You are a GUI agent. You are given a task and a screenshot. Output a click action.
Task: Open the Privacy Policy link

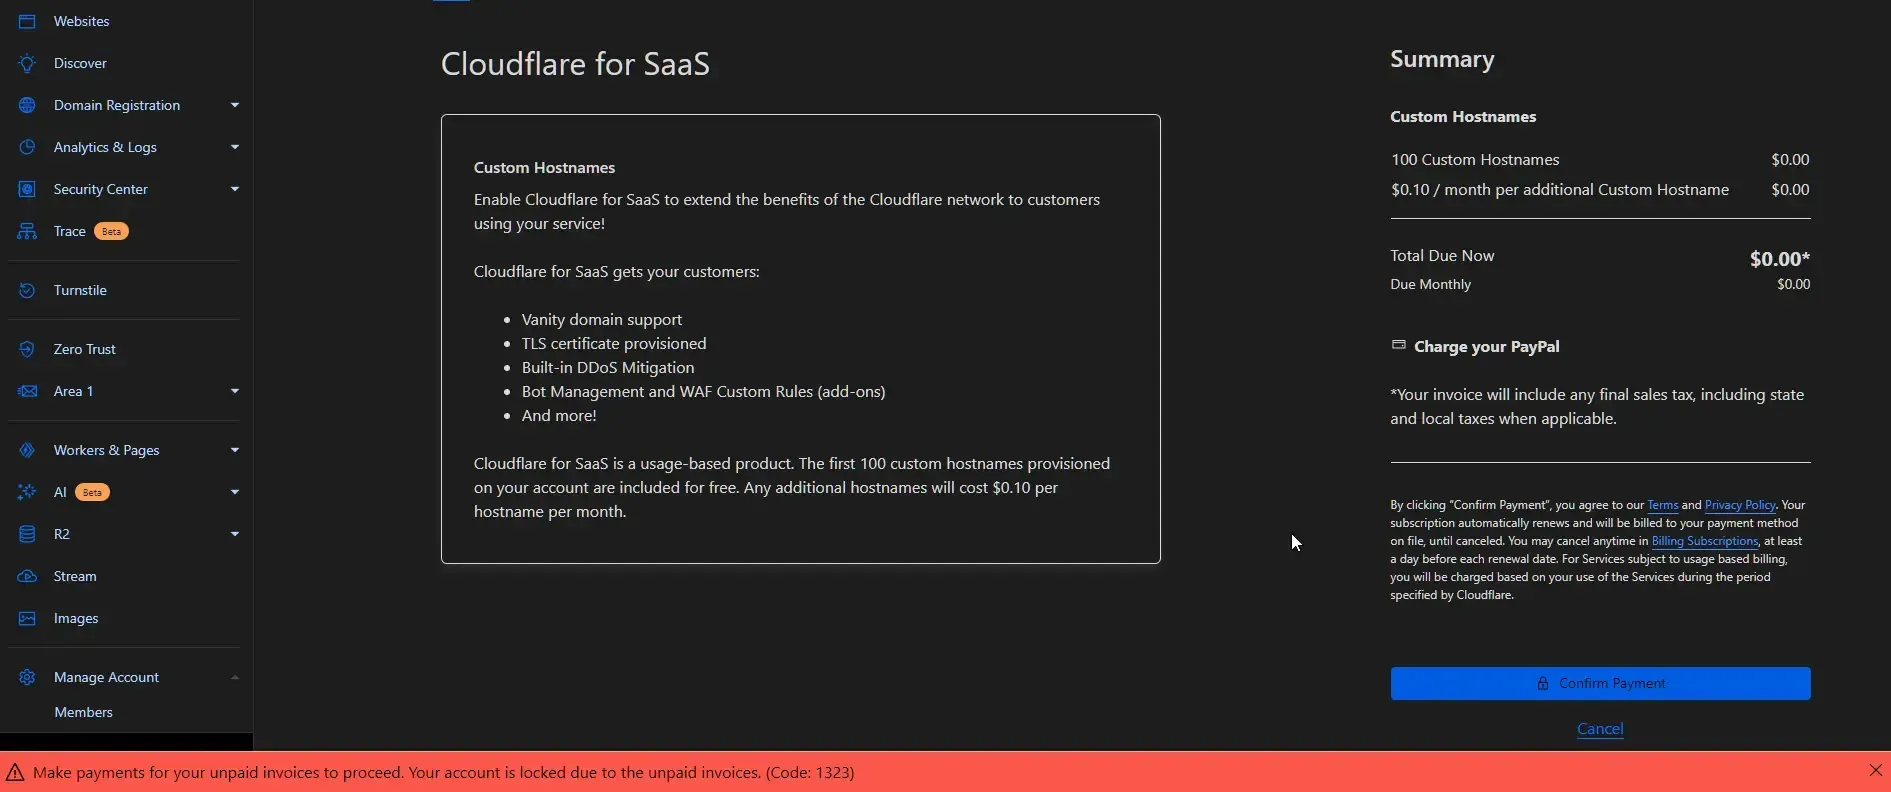pos(1740,505)
